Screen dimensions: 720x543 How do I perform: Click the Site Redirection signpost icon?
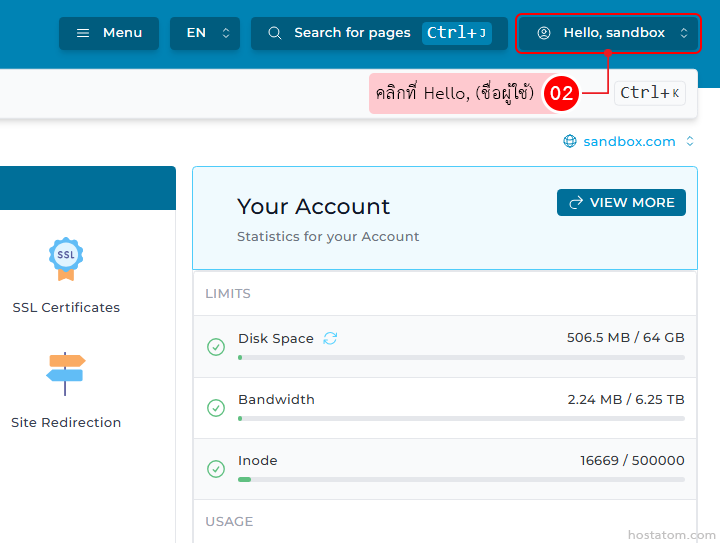[x=66, y=372]
